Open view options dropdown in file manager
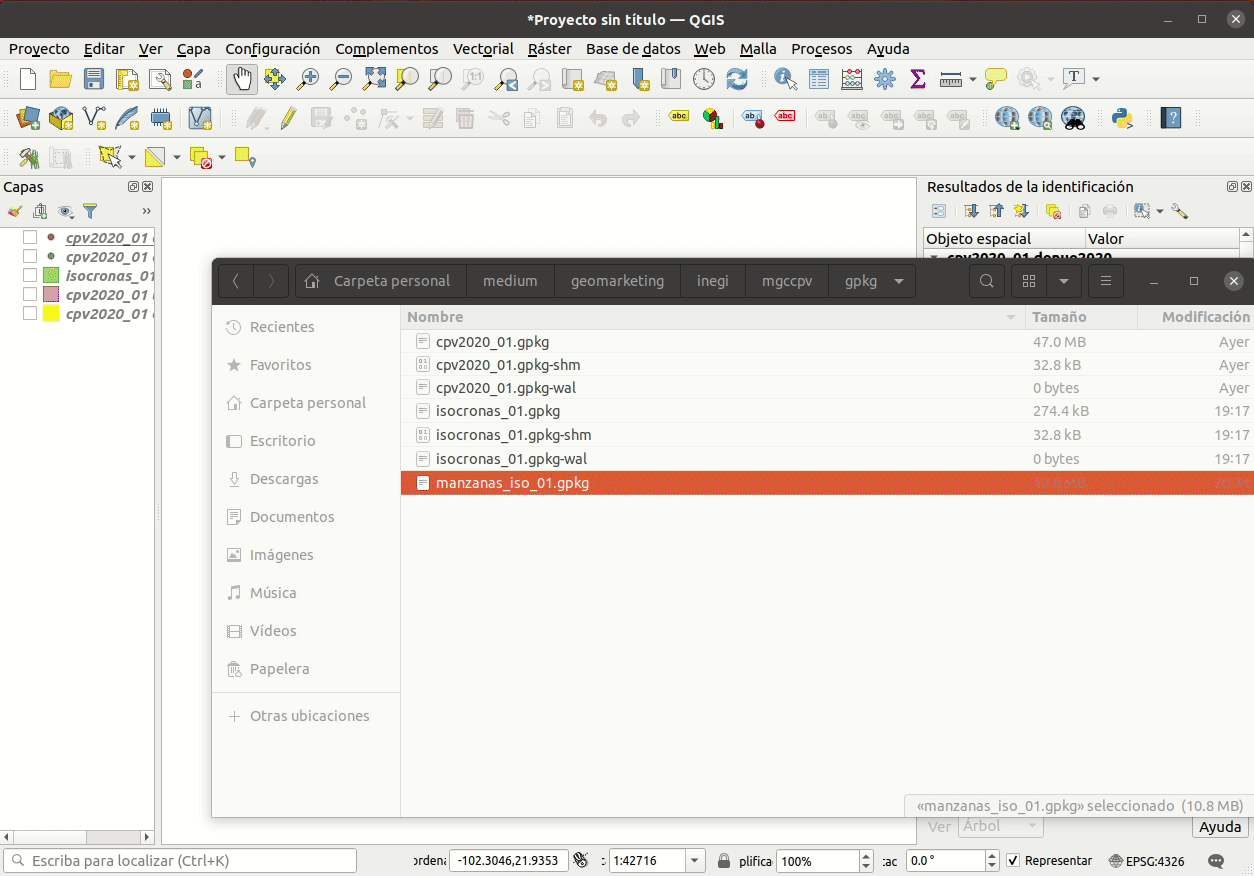 (x=1063, y=281)
